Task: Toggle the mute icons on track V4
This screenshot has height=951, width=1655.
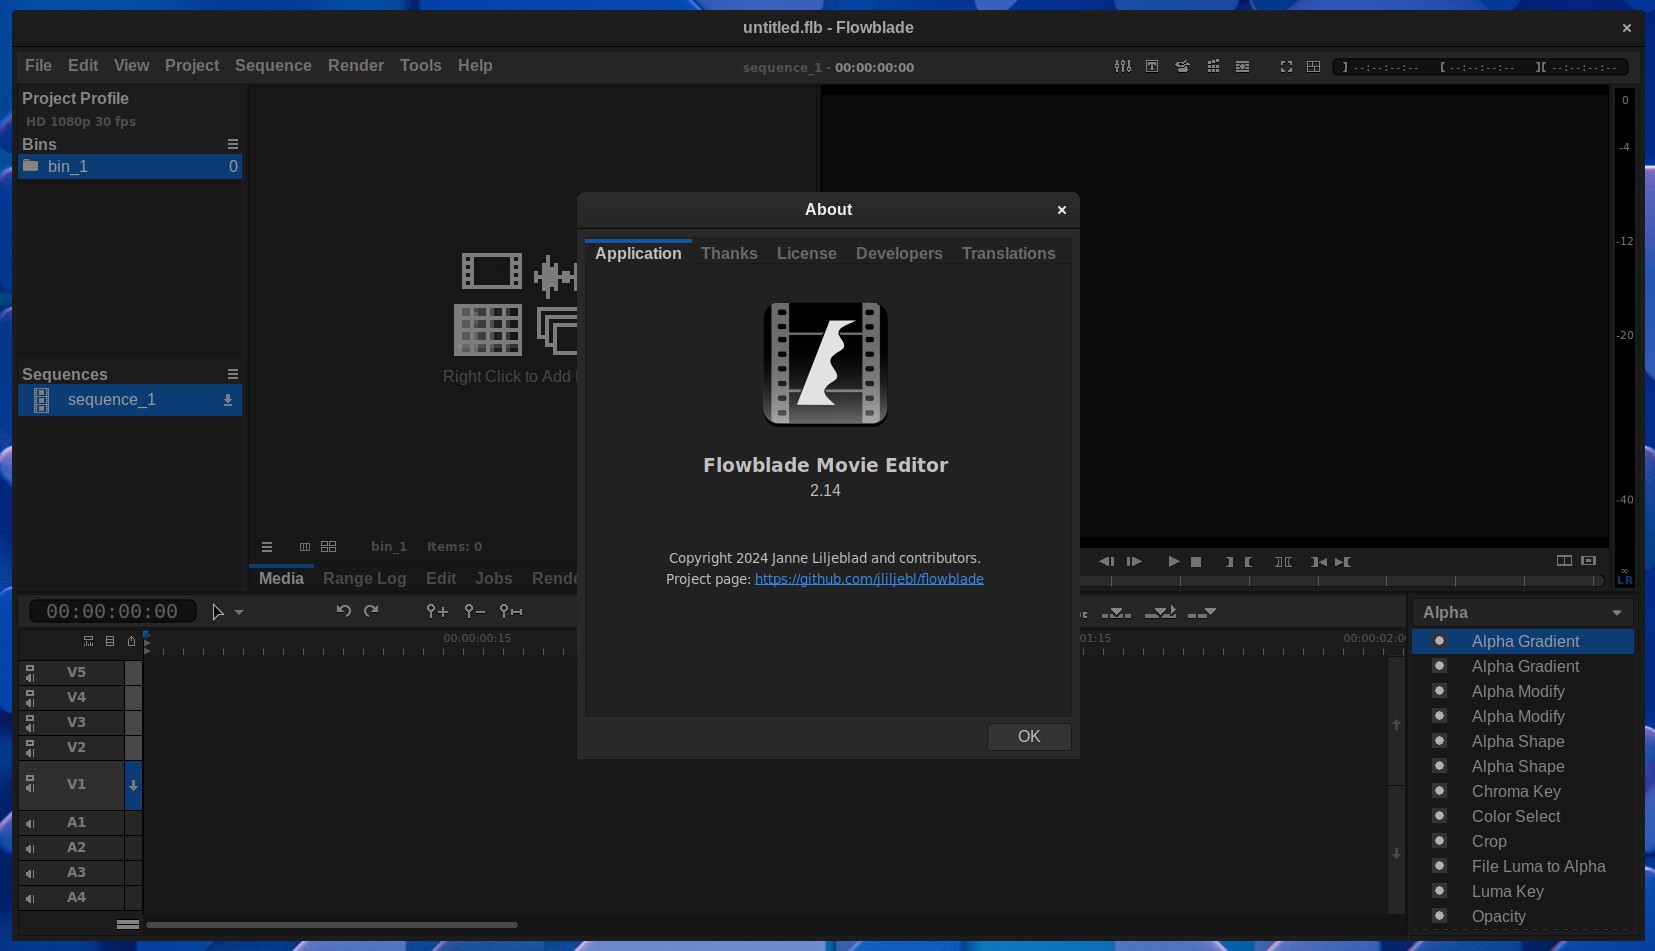Action: pos(30,698)
